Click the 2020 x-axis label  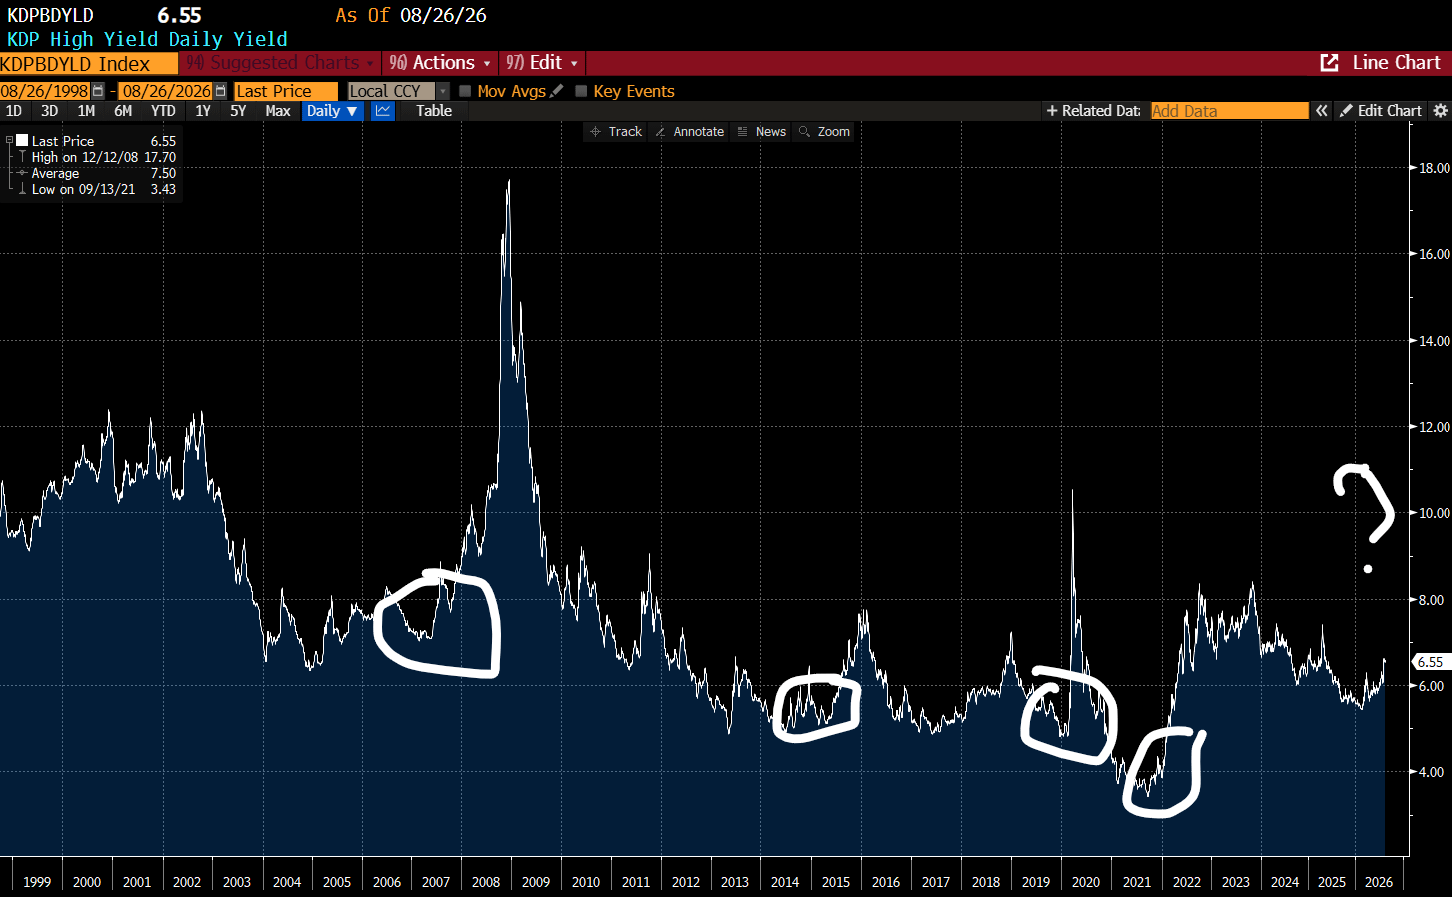pyautogui.click(x=1086, y=882)
